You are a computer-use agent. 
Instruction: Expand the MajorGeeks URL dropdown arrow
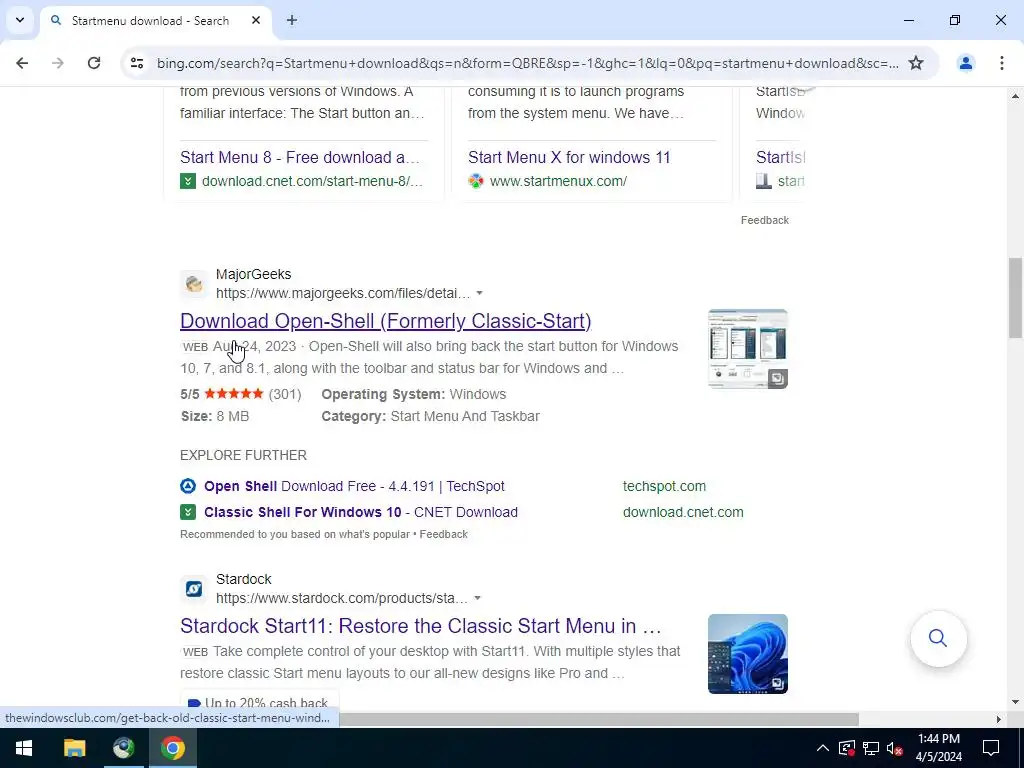pos(479,293)
